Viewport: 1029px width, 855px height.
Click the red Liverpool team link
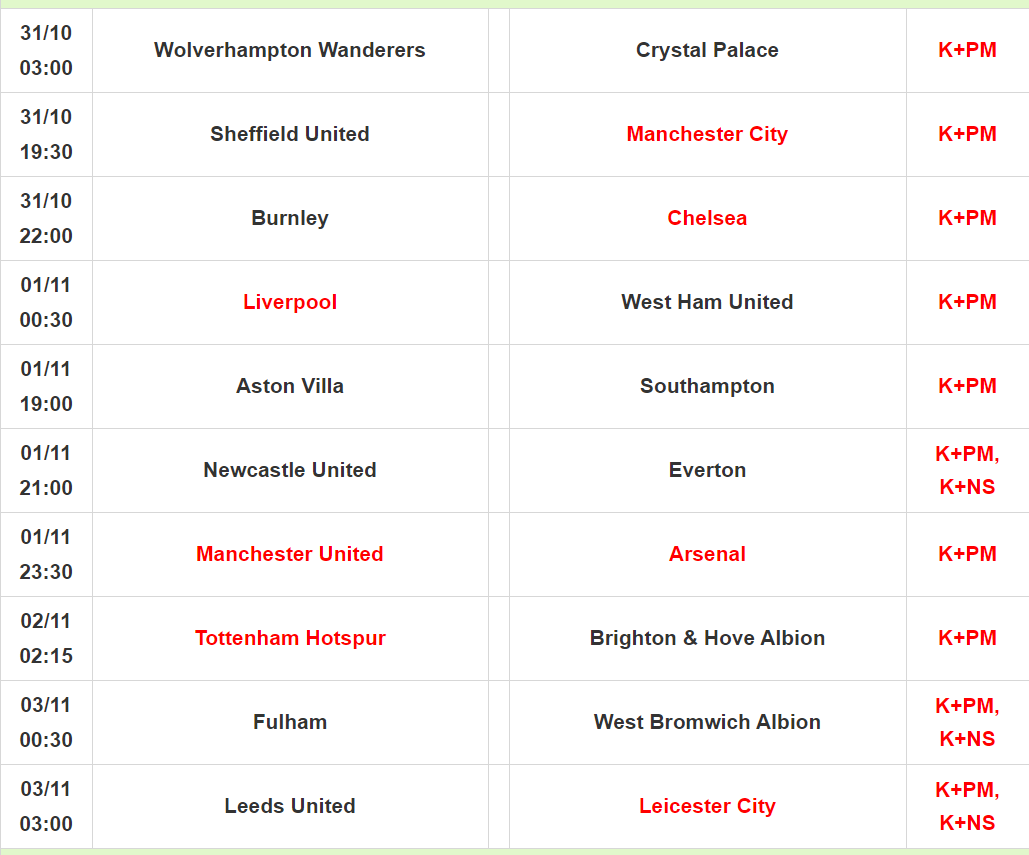click(290, 302)
